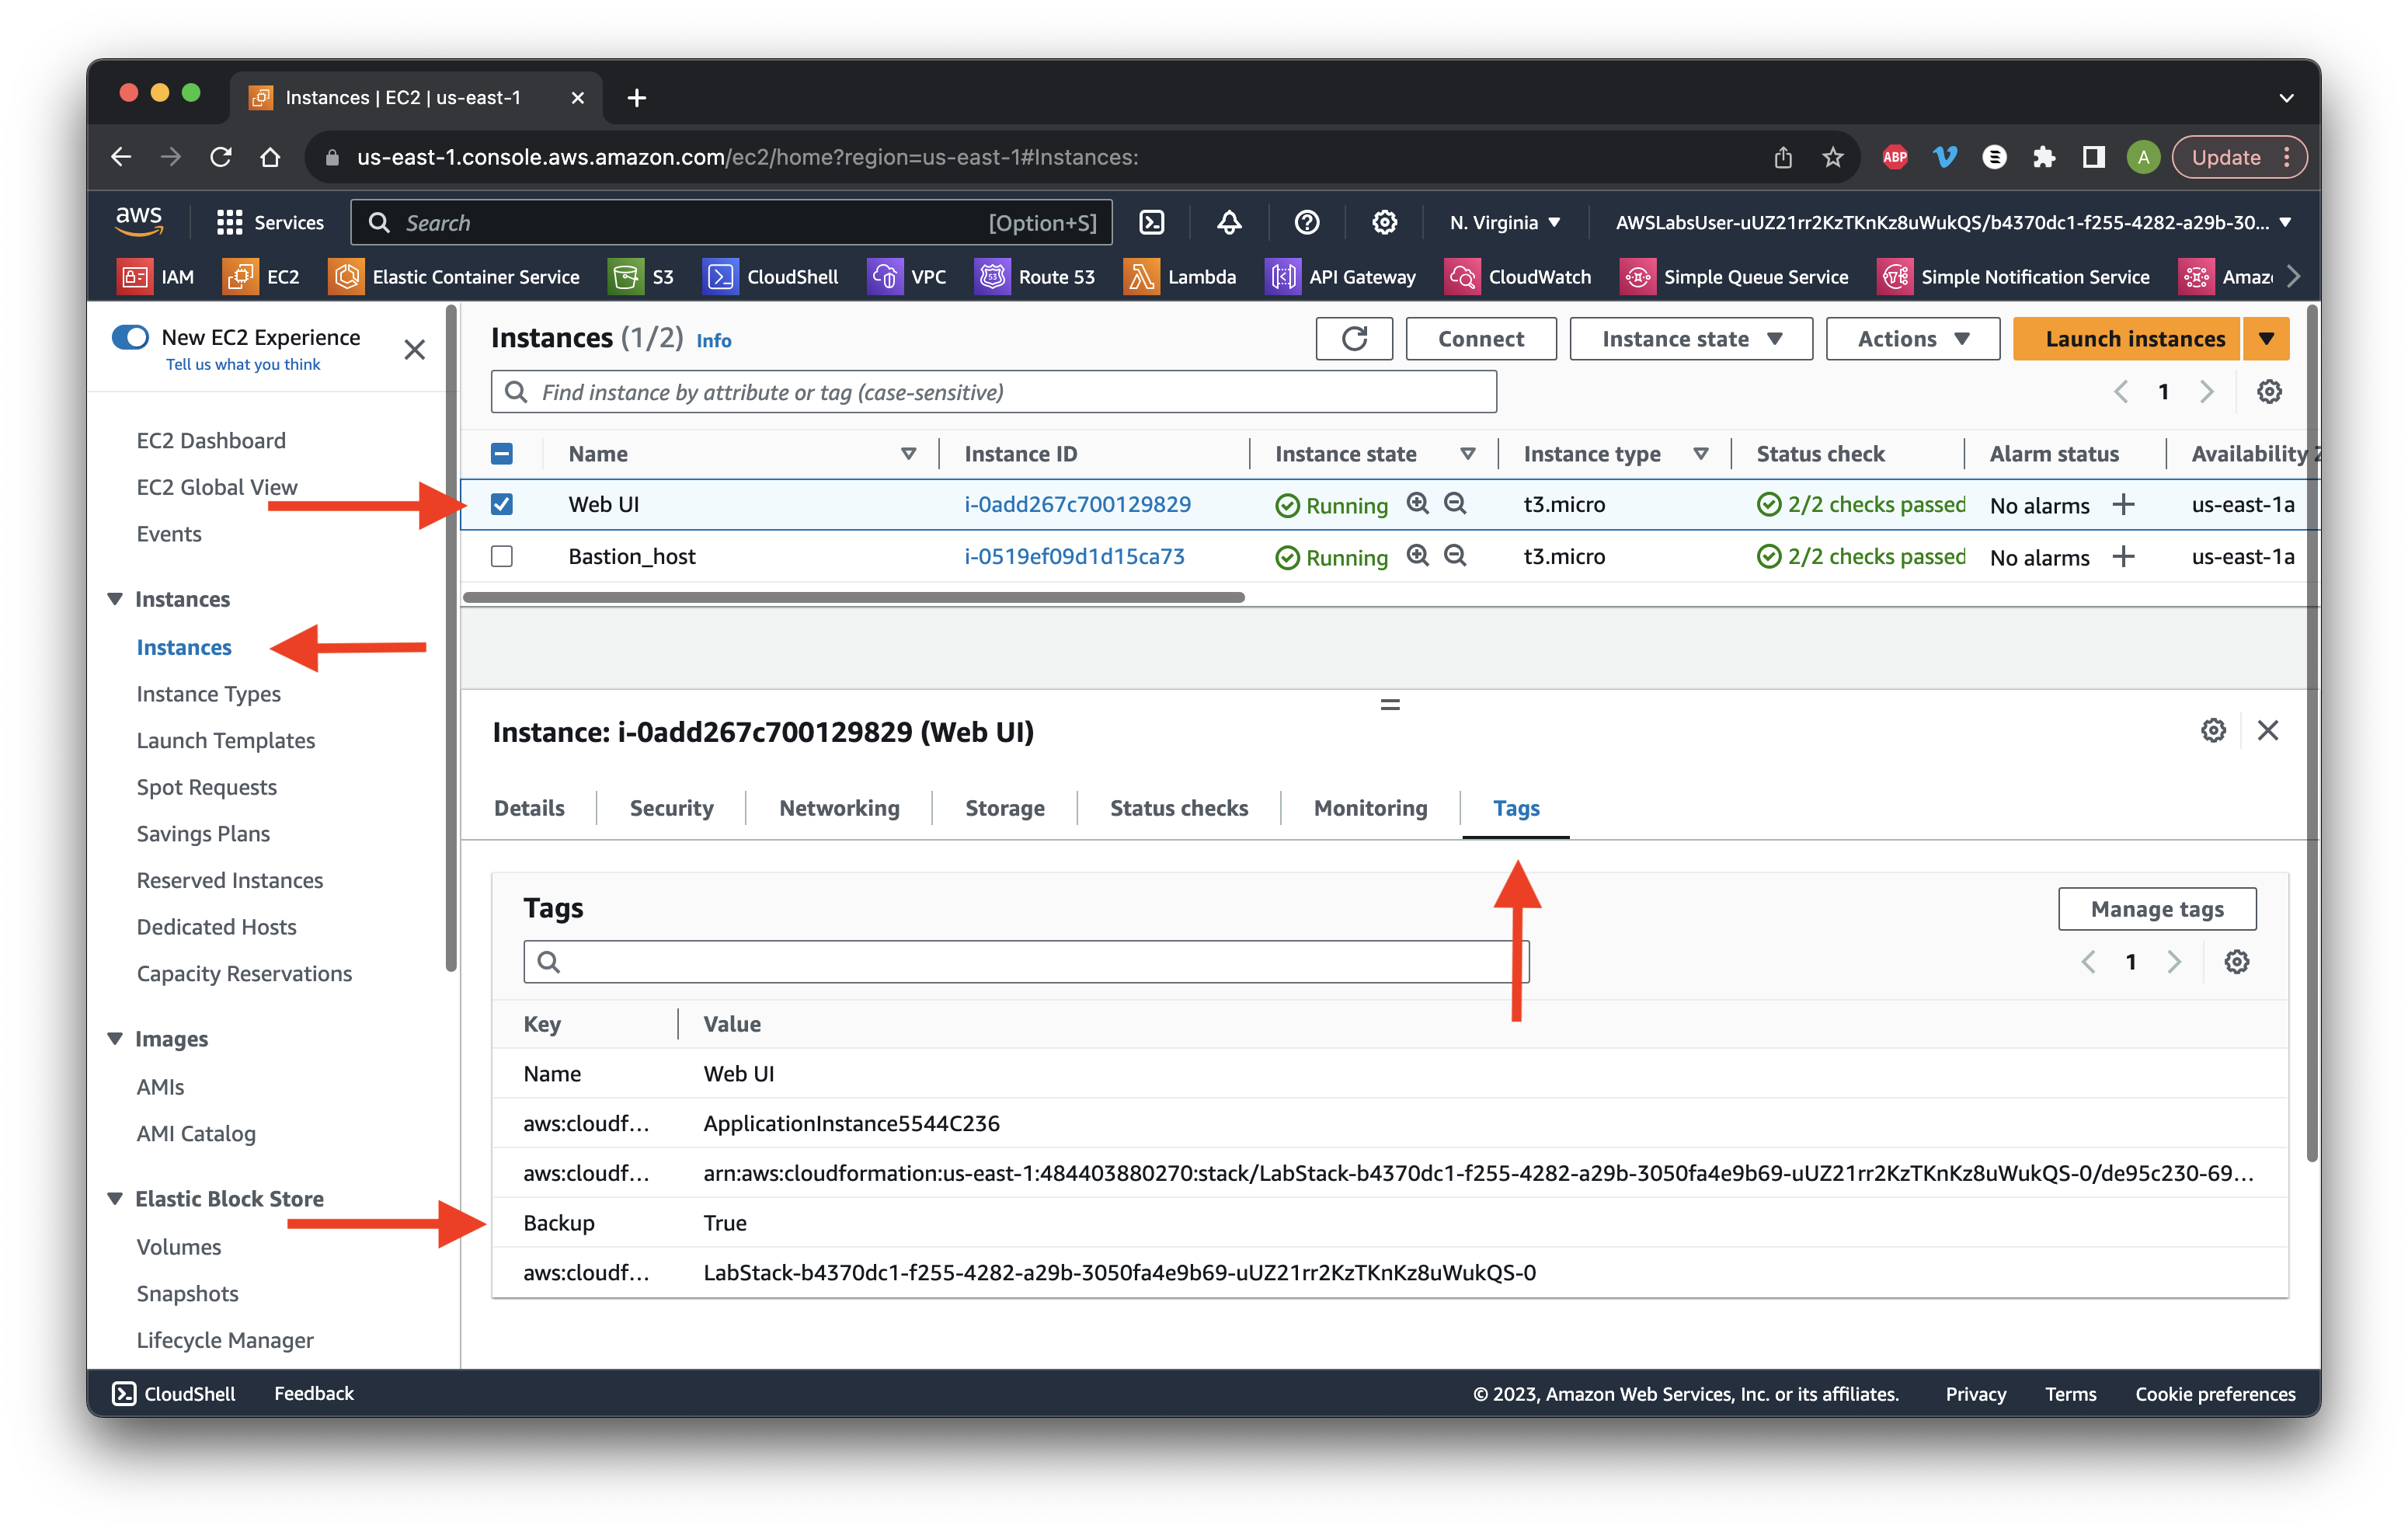The image size is (2408, 1532).
Task: Open Simple Queue Service shortcut
Action: pyautogui.click(x=1734, y=277)
